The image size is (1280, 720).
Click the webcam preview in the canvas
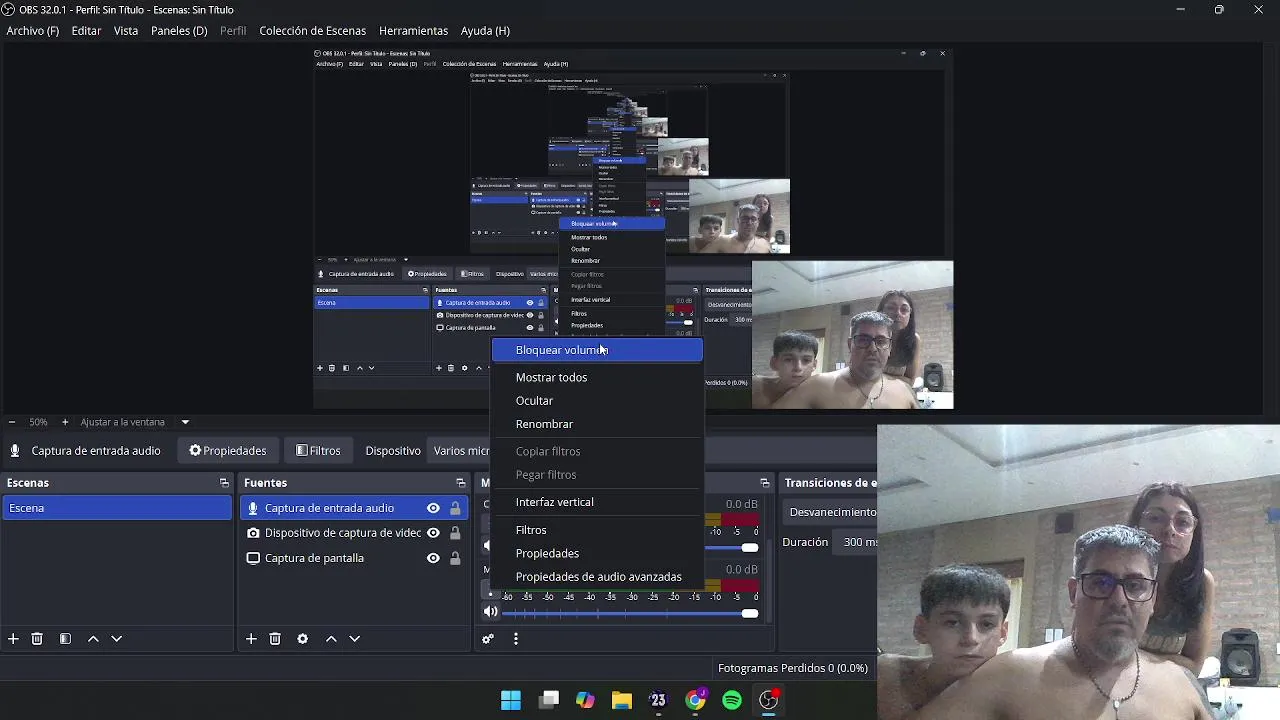(x=852, y=335)
